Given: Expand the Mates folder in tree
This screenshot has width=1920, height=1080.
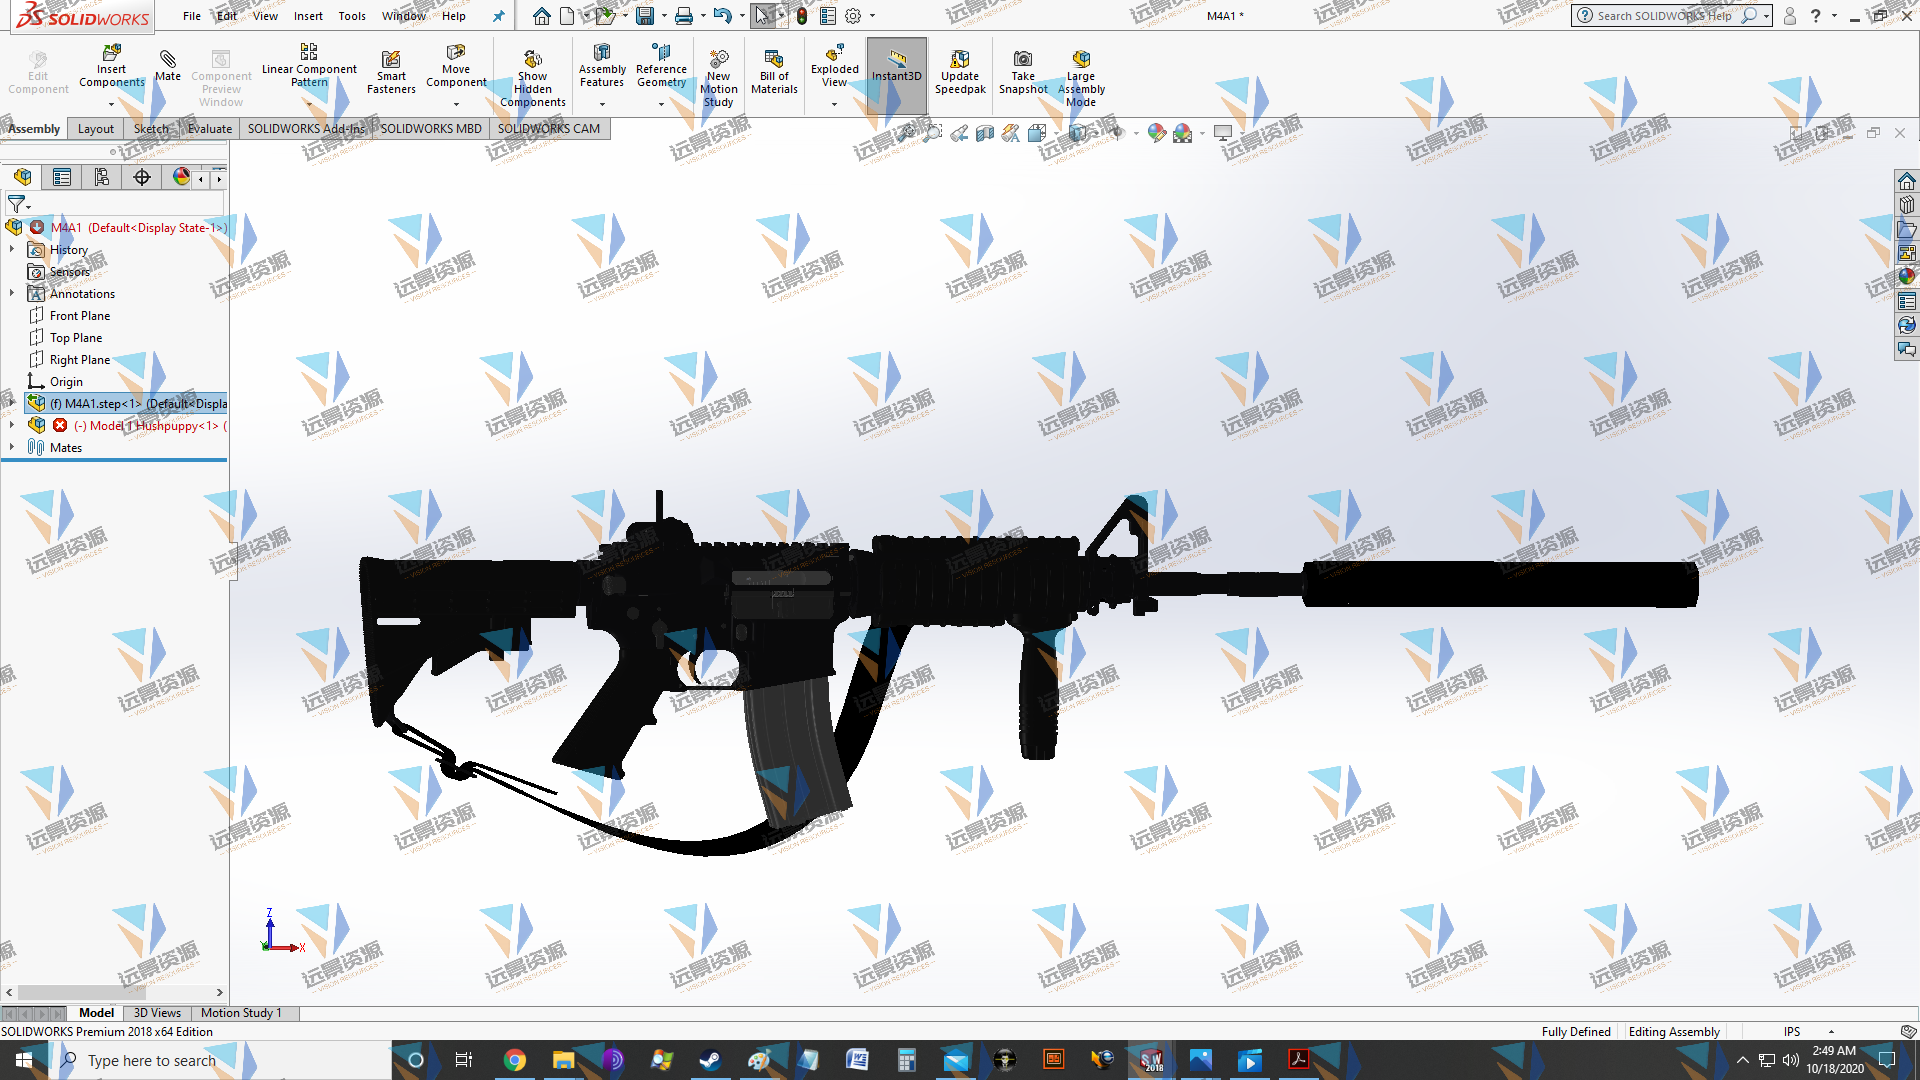Looking at the screenshot, I should coord(12,447).
